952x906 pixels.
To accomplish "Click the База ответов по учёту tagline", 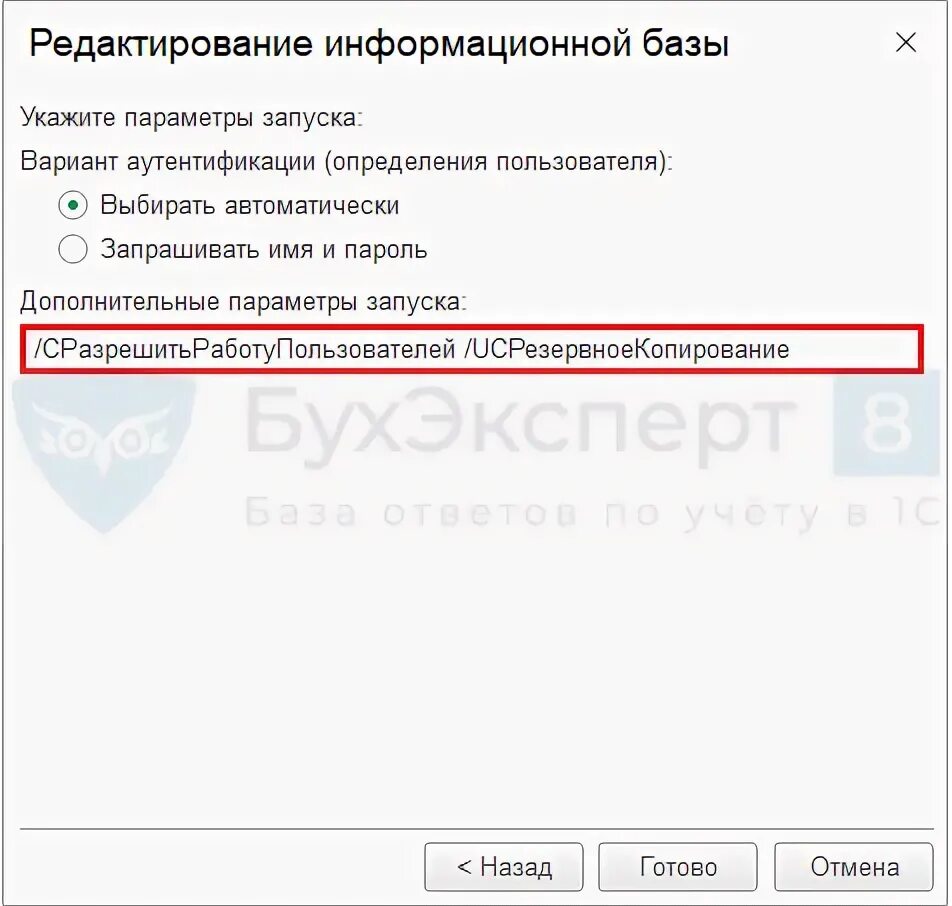I will click(x=592, y=514).
